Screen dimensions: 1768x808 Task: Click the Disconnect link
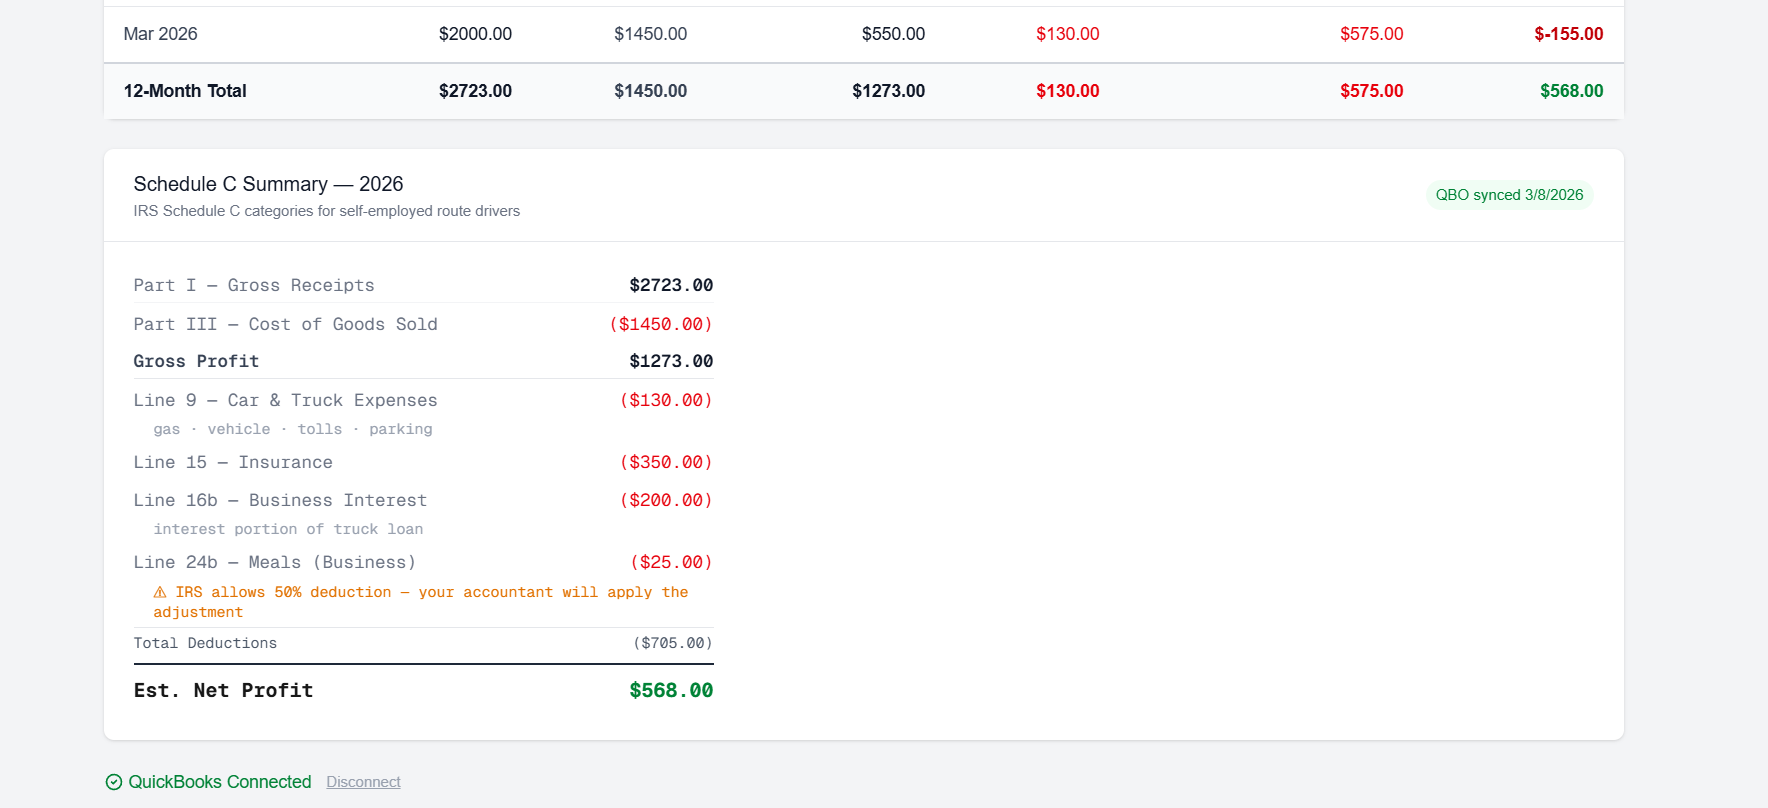(x=363, y=782)
